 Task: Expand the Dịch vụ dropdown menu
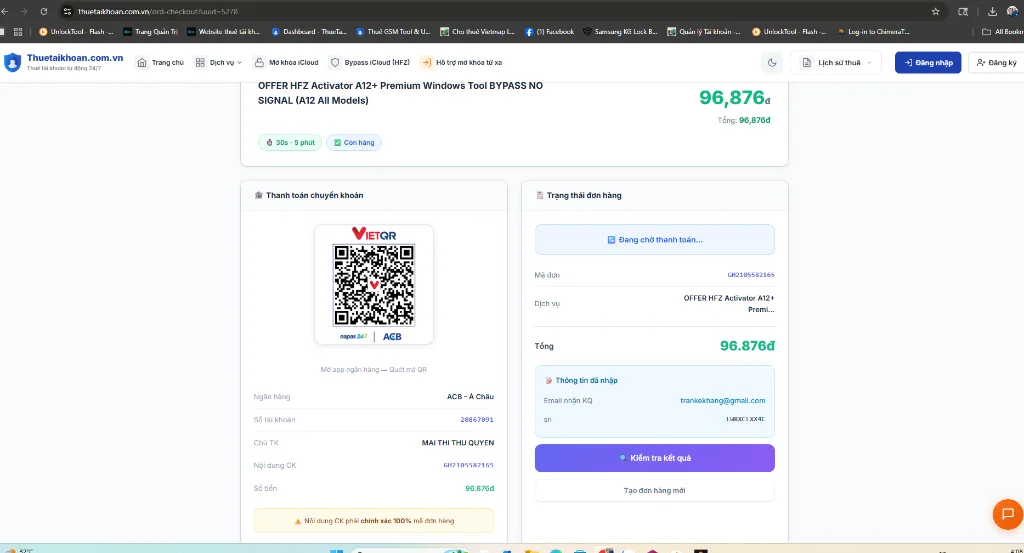(x=219, y=63)
